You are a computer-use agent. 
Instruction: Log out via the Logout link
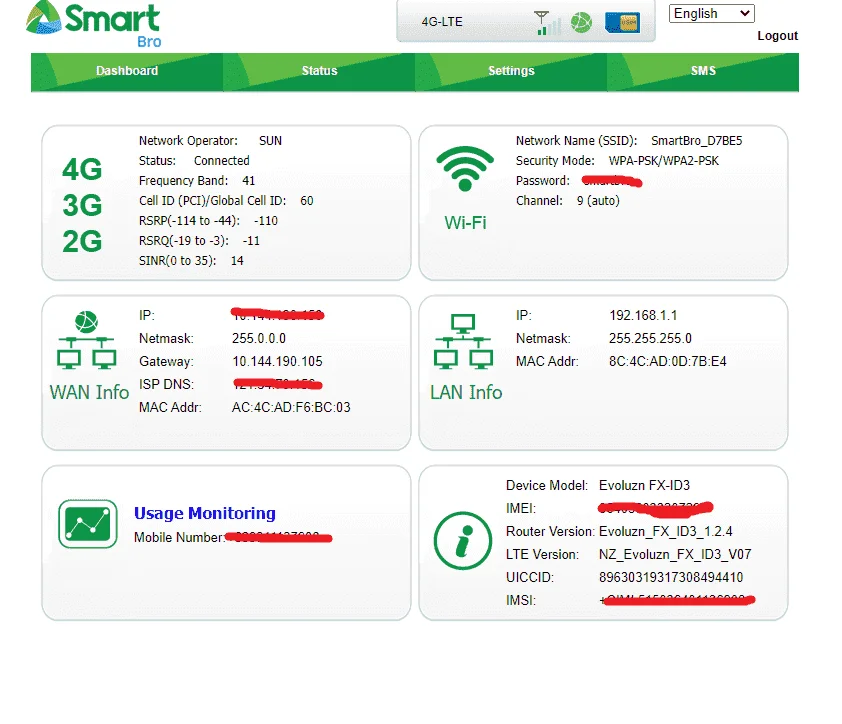(778, 36)
